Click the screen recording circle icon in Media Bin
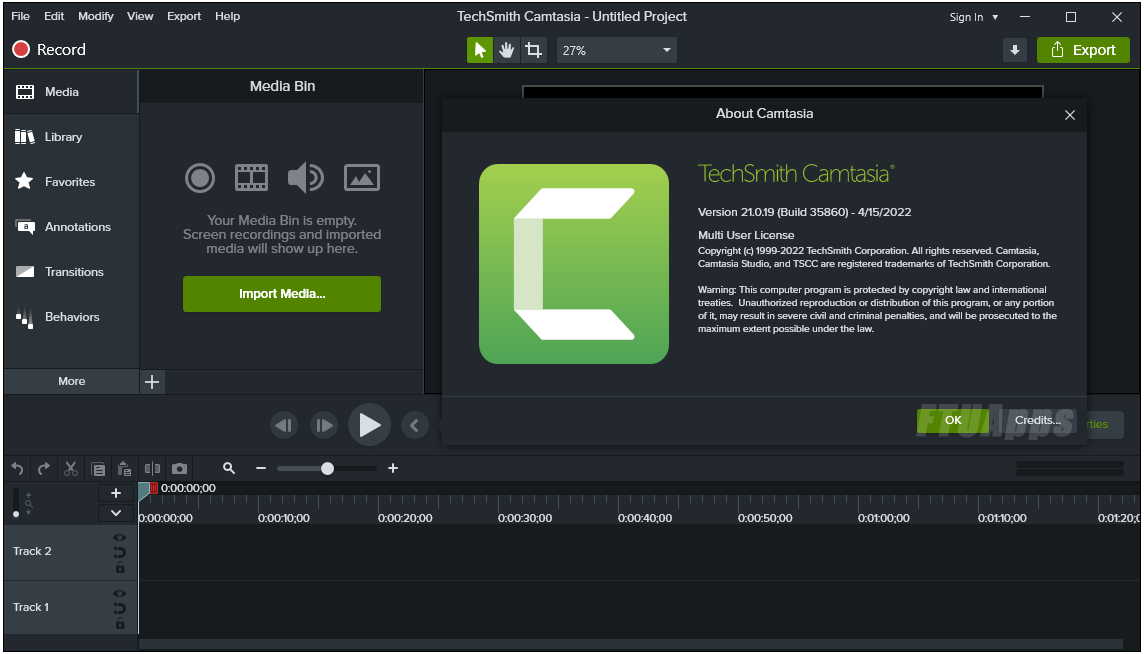Screen dimensions: 1144x654 pos(200,178)
